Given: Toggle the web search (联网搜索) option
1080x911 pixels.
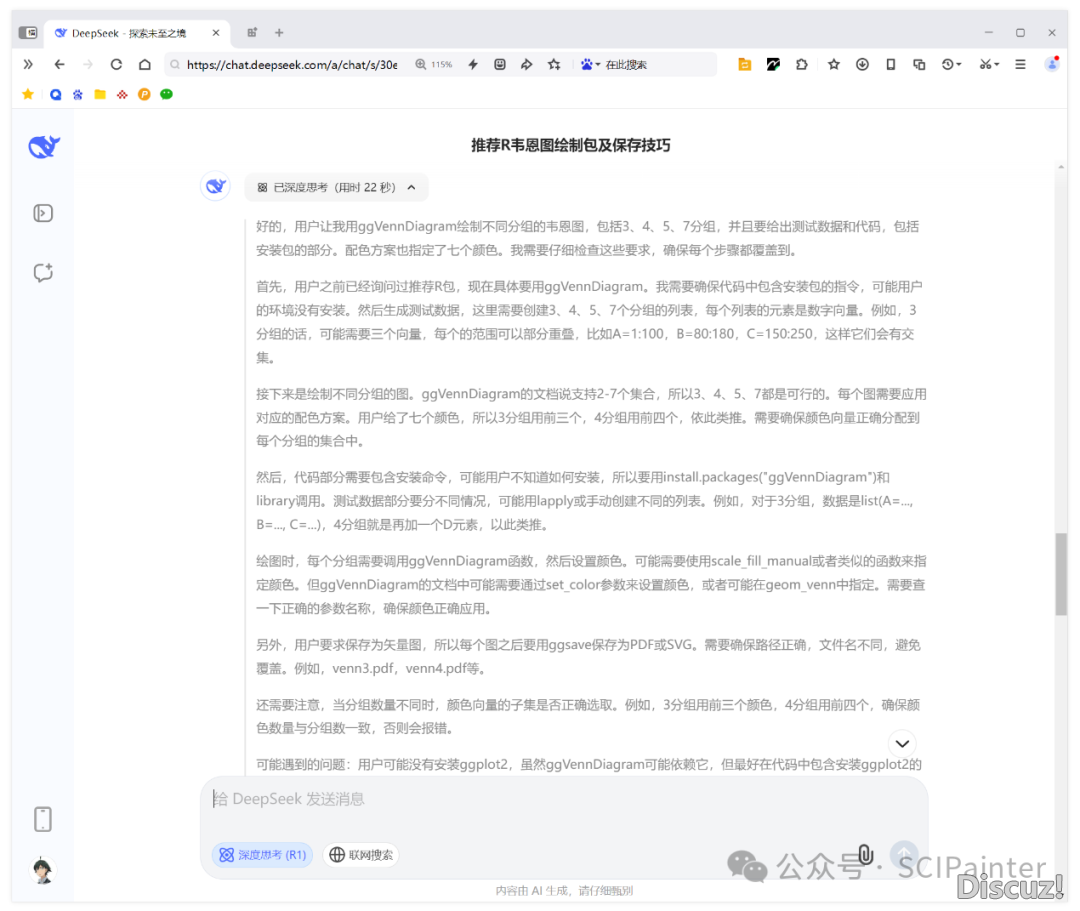Looking at the screenshot, I should 362,855.
